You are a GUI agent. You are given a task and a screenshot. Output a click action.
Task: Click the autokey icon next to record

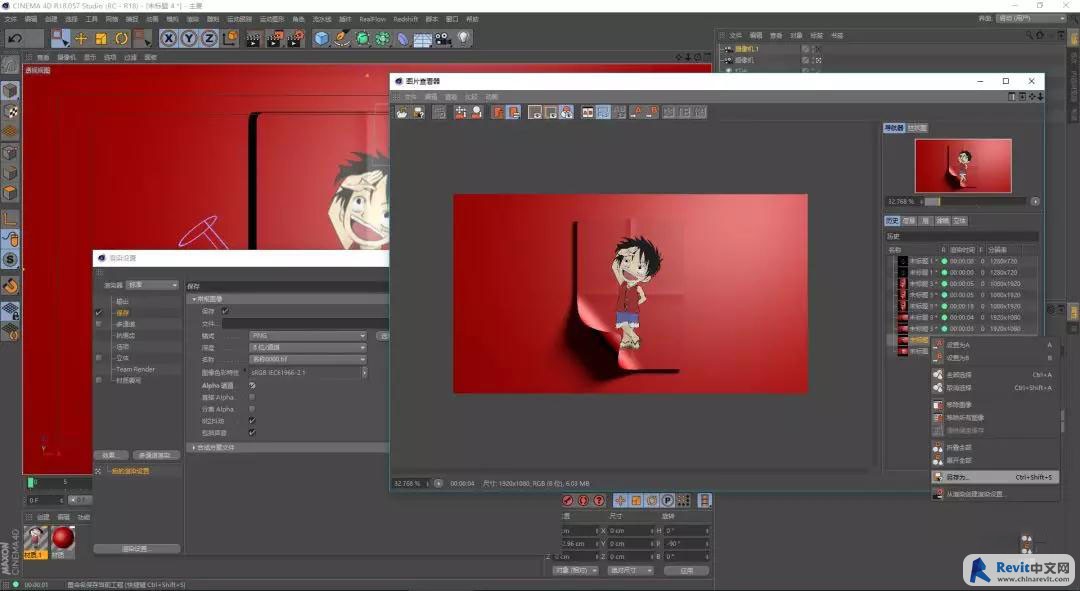[x=583, y=501]
